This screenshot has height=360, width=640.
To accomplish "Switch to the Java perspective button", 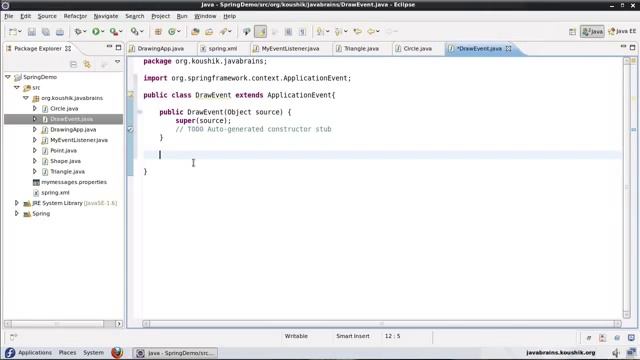I will pos(592,31).
